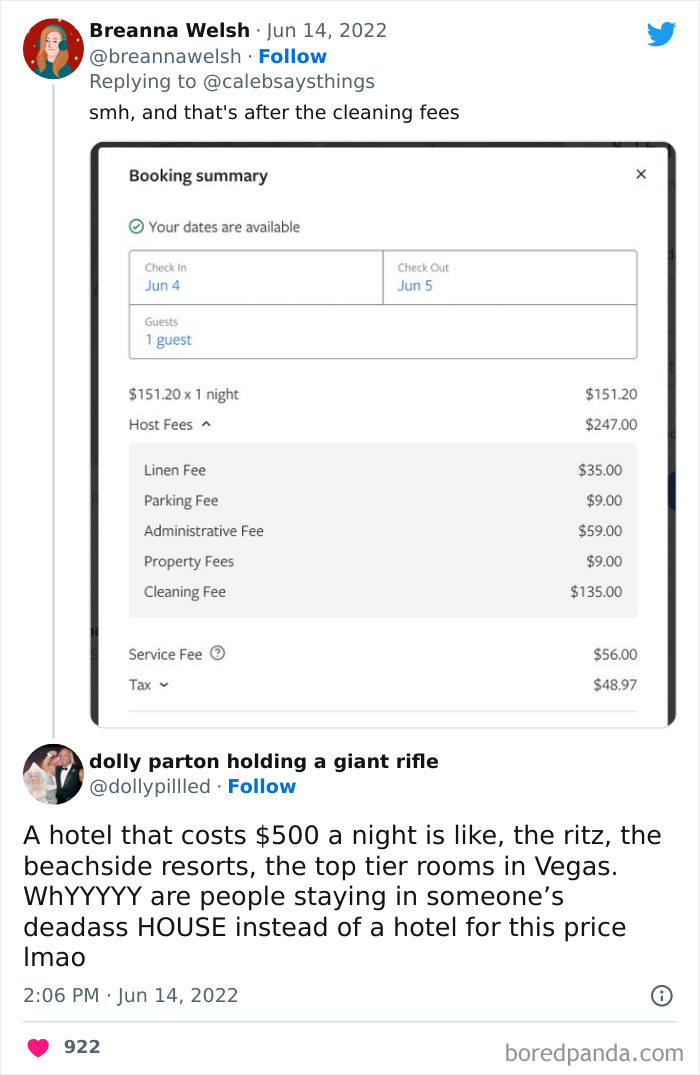Dismiss the Booking summary with the X
The width and height of the screenshot is (700, 1075).
pos(641,173)
